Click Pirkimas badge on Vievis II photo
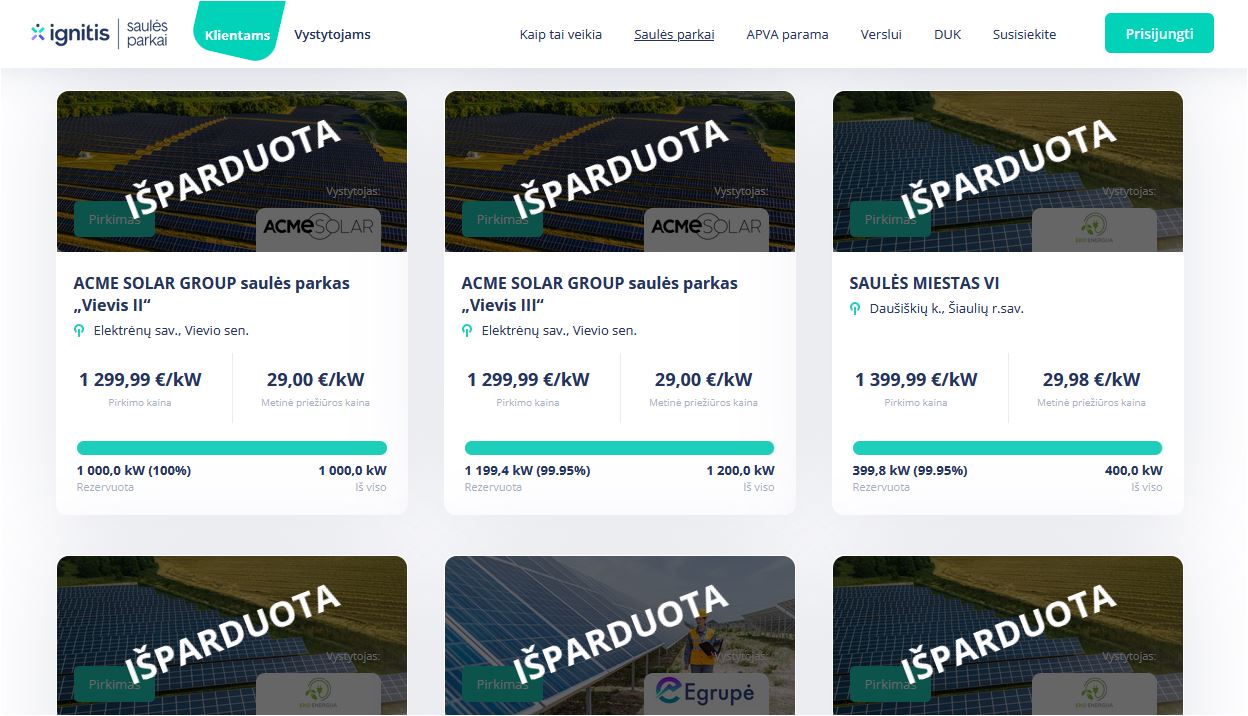This screenshot has height=716, width=1248. [114, 219]
